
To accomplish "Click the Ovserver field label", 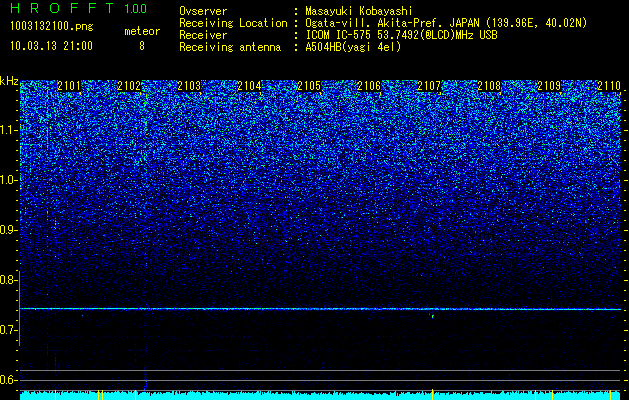I will [x=203, y=11].
